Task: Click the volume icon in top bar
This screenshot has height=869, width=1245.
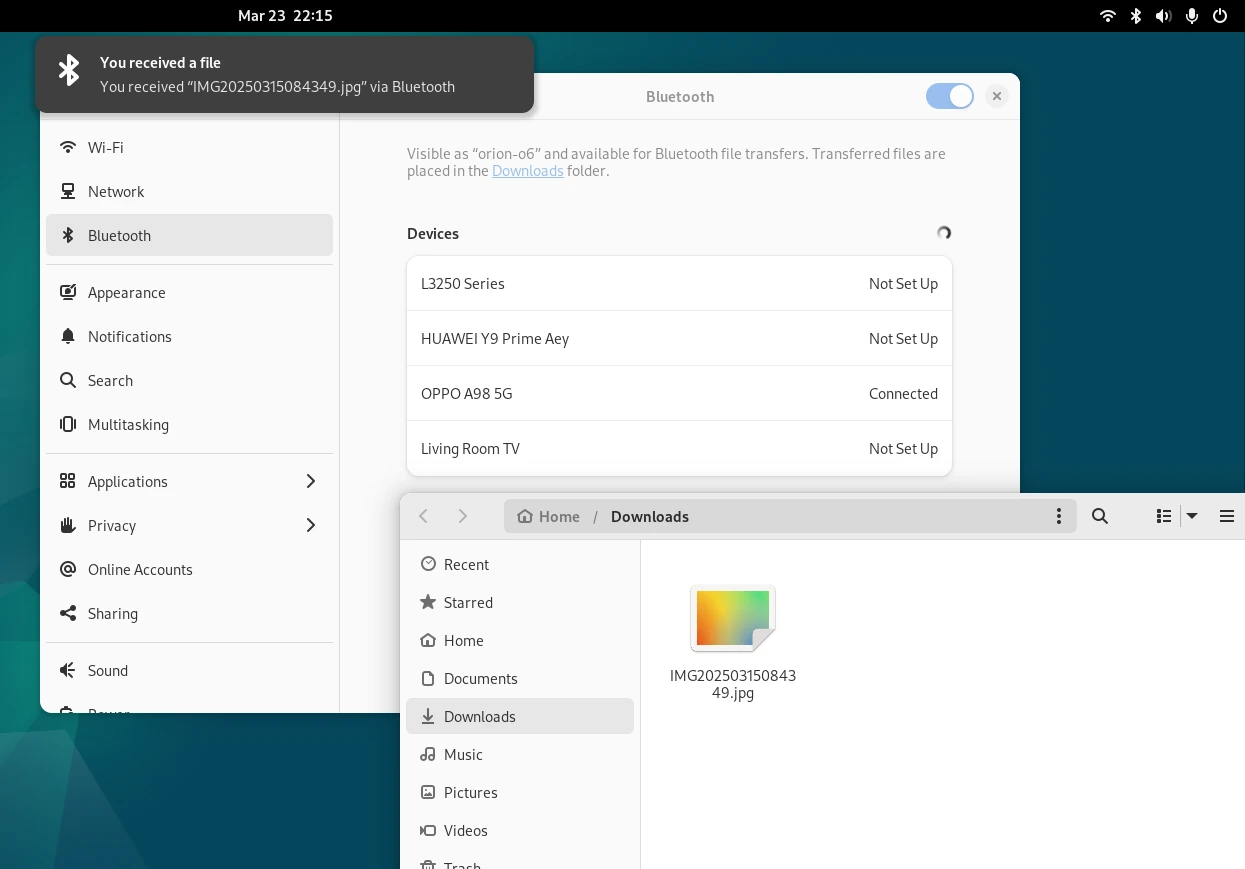Action: pos(1163,16)
